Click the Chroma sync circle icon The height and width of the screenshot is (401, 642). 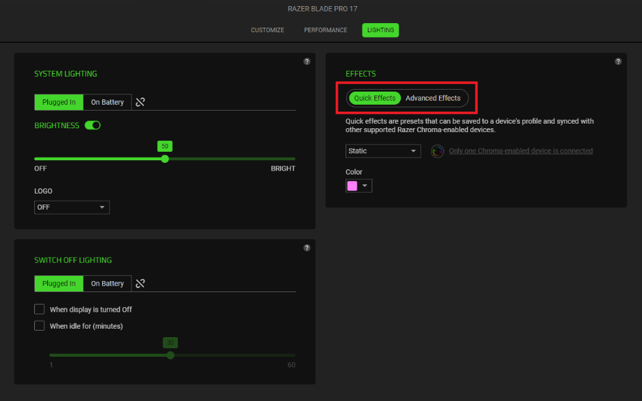tap(437, 151)
